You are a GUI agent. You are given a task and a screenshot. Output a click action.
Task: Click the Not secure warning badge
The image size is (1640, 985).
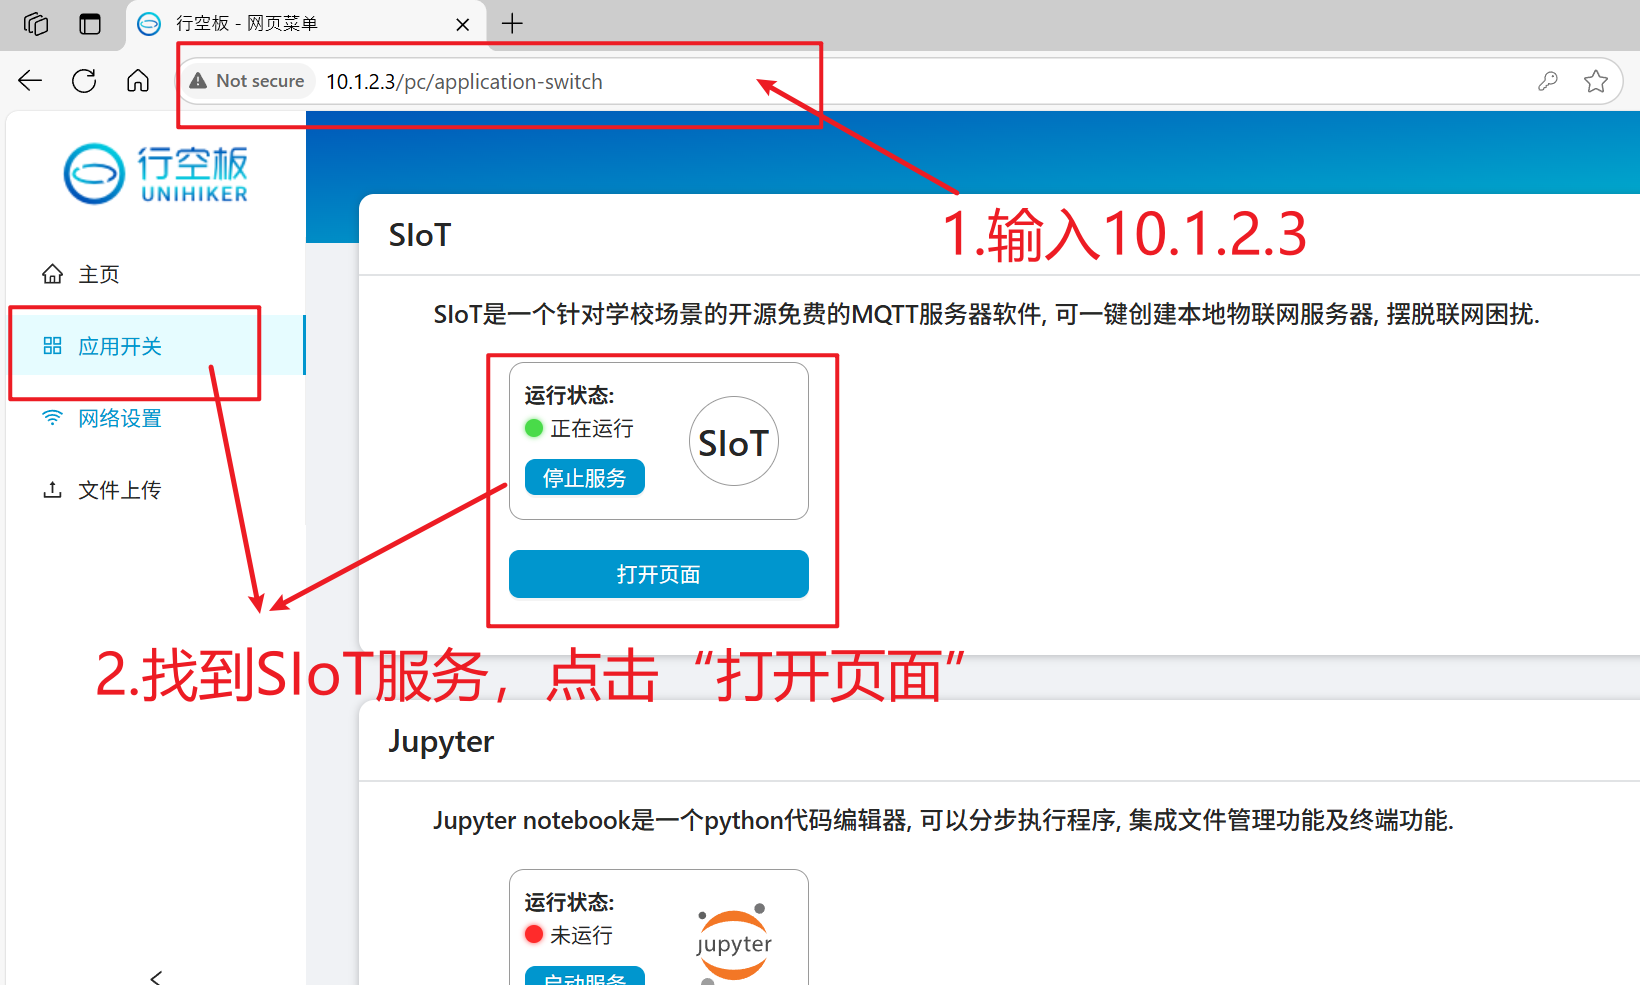(x=247, y=81)
